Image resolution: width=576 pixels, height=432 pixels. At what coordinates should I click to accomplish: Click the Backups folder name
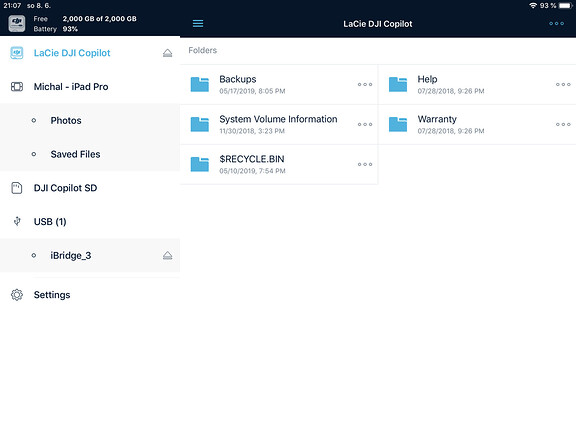(238, 79)
